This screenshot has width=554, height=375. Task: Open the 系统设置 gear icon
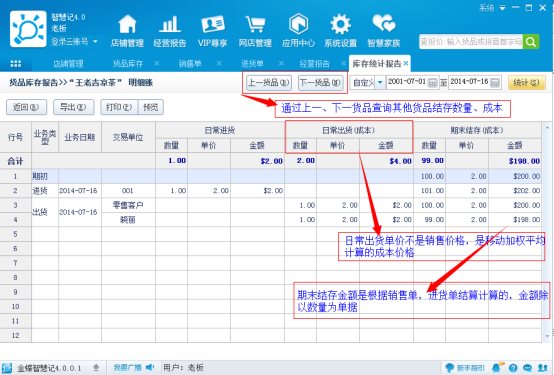pos(341,25)
